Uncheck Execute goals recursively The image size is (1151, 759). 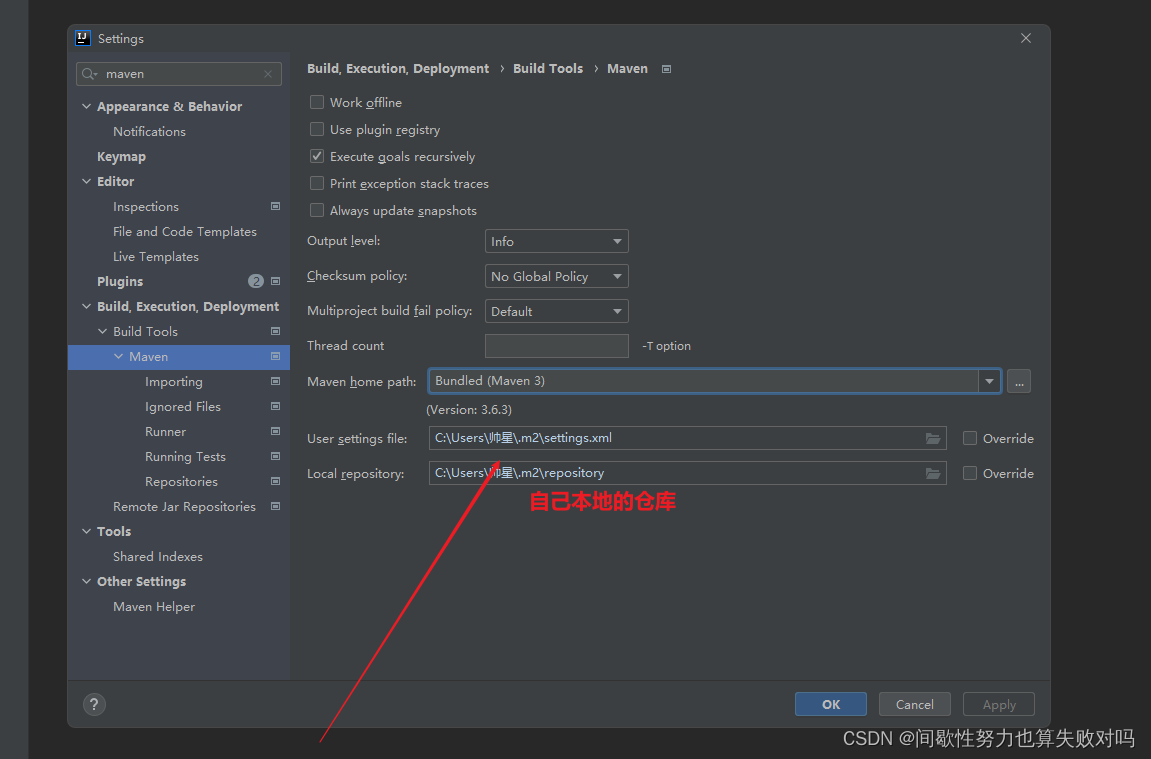click(x=316, y=156)
